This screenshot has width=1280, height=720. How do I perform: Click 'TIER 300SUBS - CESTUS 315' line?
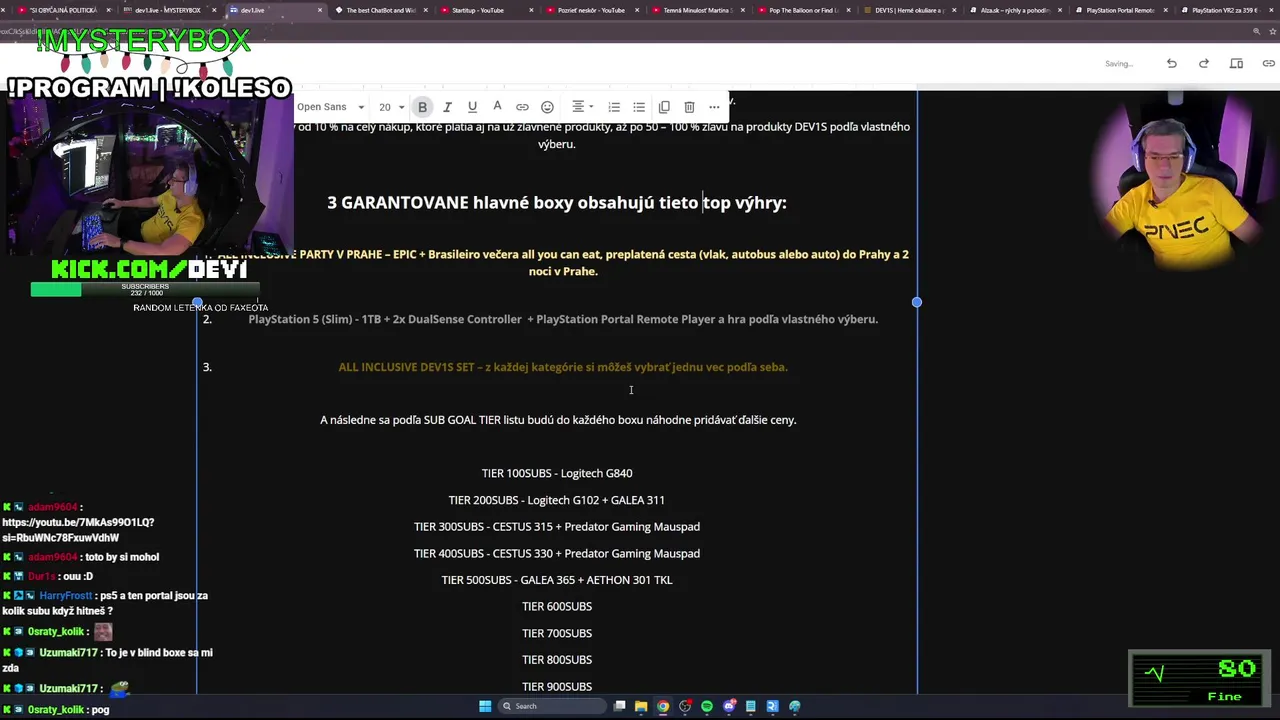coord(557,526)
